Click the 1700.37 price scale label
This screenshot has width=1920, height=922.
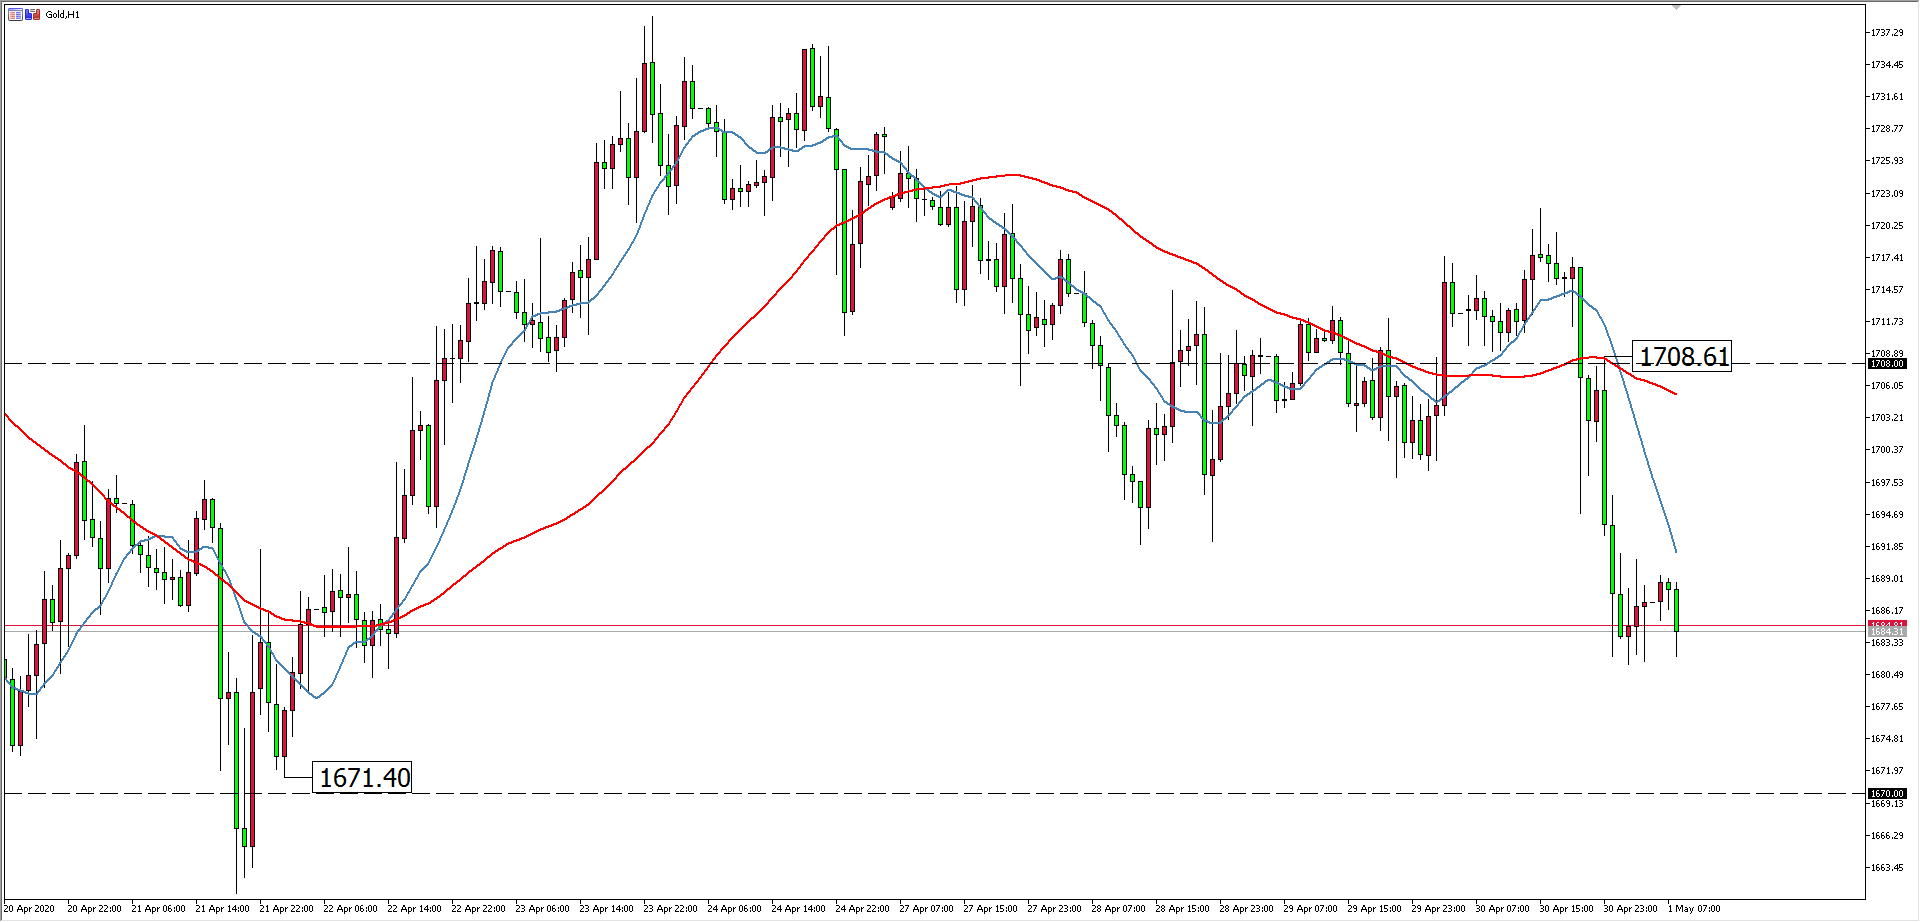click(x=1887, y=450)
